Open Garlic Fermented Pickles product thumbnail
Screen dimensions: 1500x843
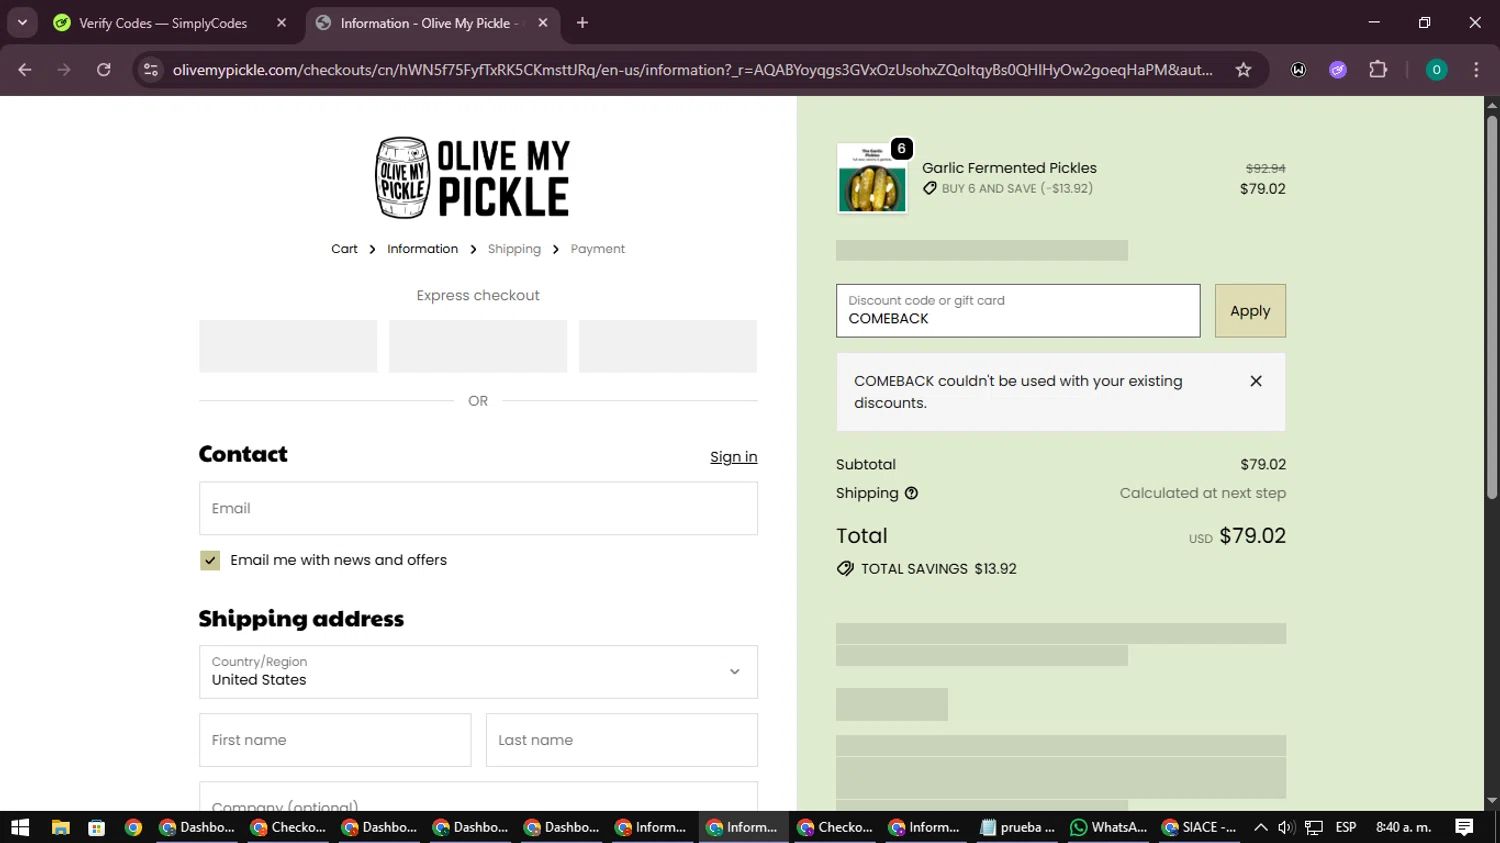tap(872, 178)
